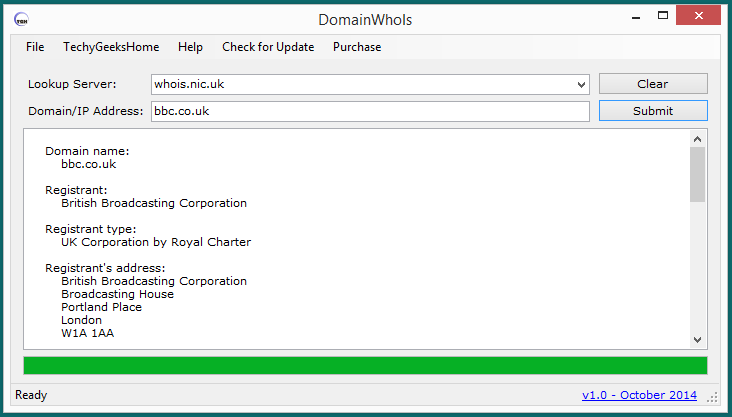Click the green progress bar

(x=365, y=366)
